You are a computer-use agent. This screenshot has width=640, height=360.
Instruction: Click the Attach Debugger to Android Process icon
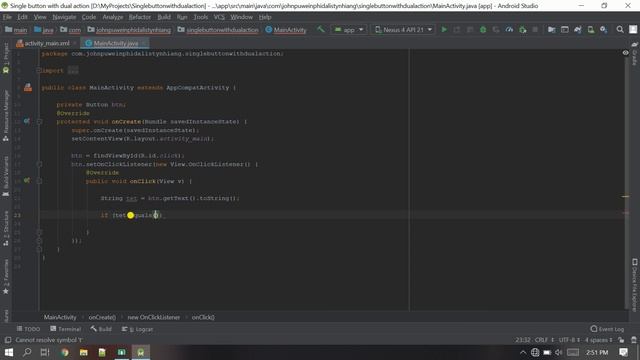point(522,30)
